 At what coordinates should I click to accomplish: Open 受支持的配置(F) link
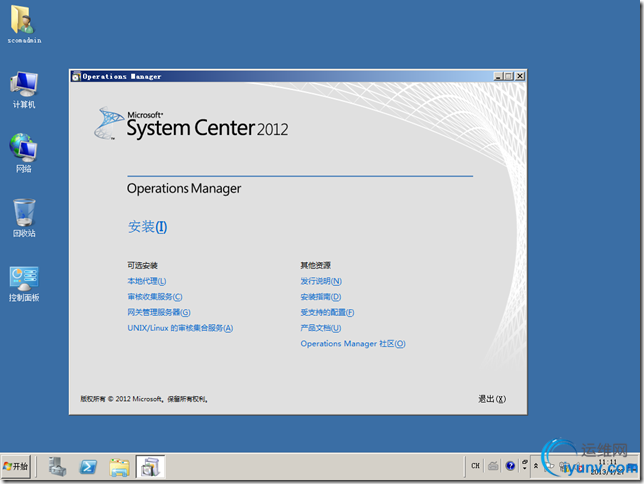327,312
